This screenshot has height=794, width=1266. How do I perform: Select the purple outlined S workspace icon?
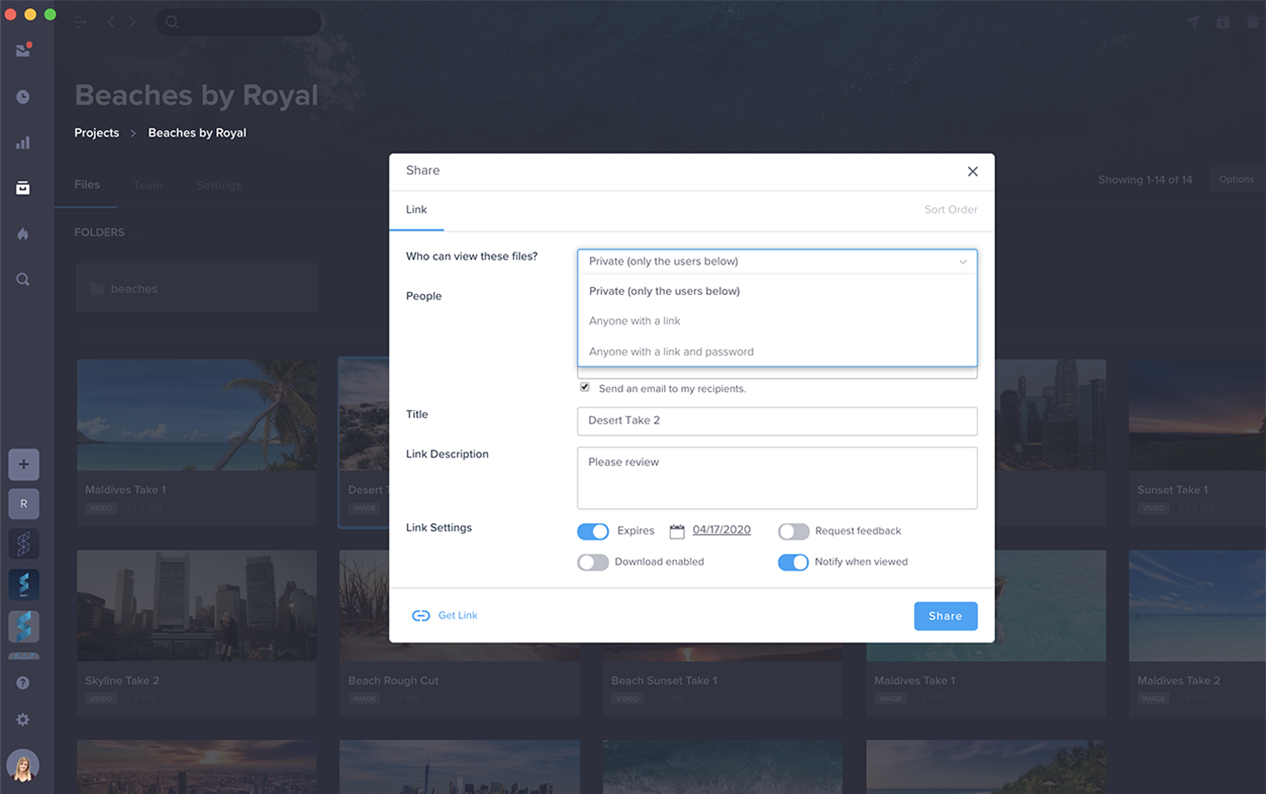24,544
